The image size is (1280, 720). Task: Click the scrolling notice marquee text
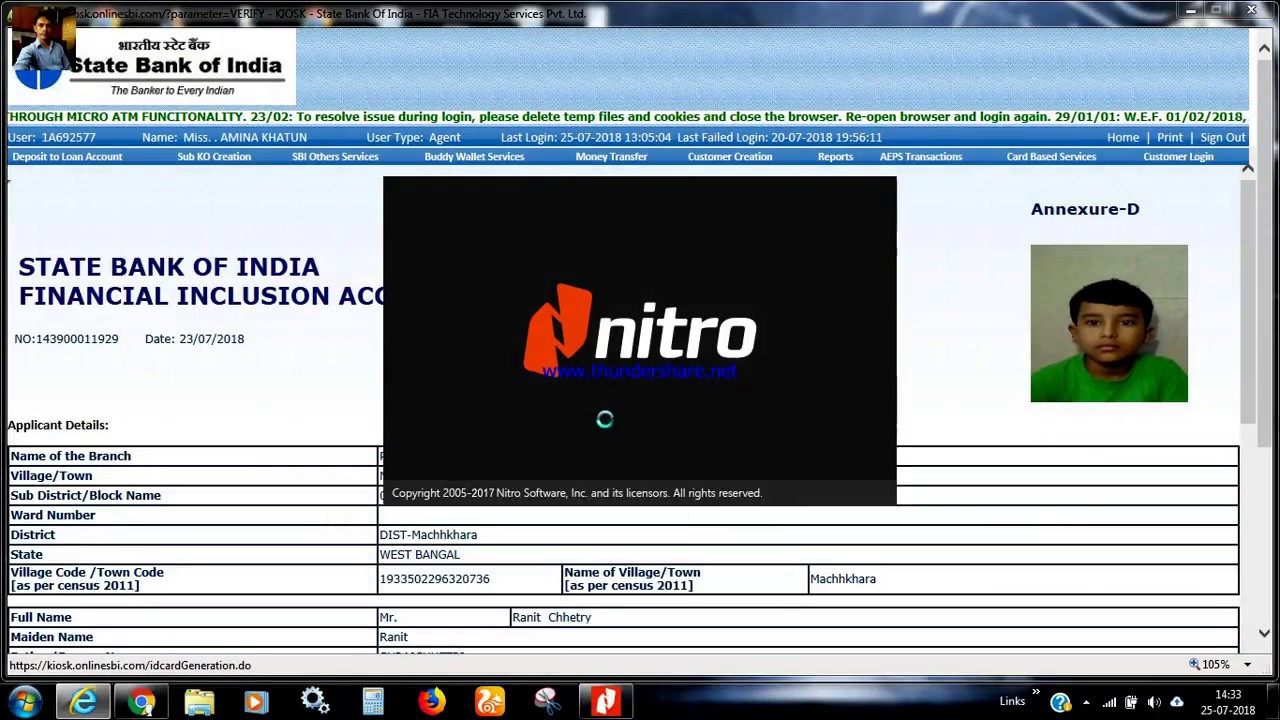point(627,117)
